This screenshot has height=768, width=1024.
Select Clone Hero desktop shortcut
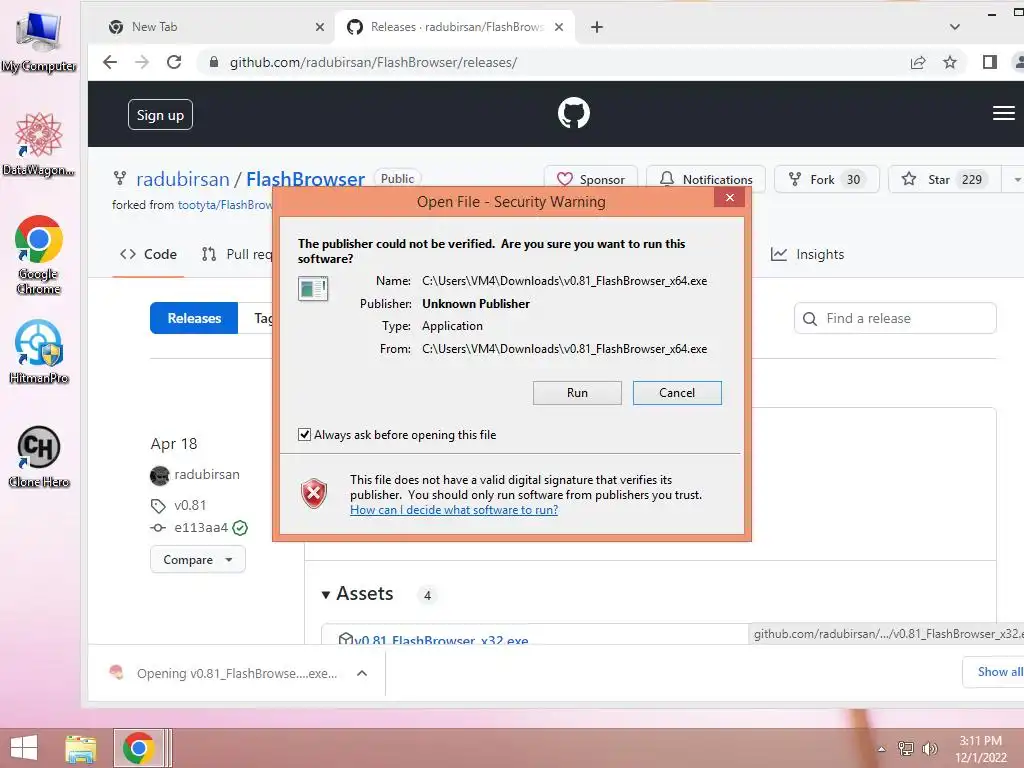click(39, 457)
